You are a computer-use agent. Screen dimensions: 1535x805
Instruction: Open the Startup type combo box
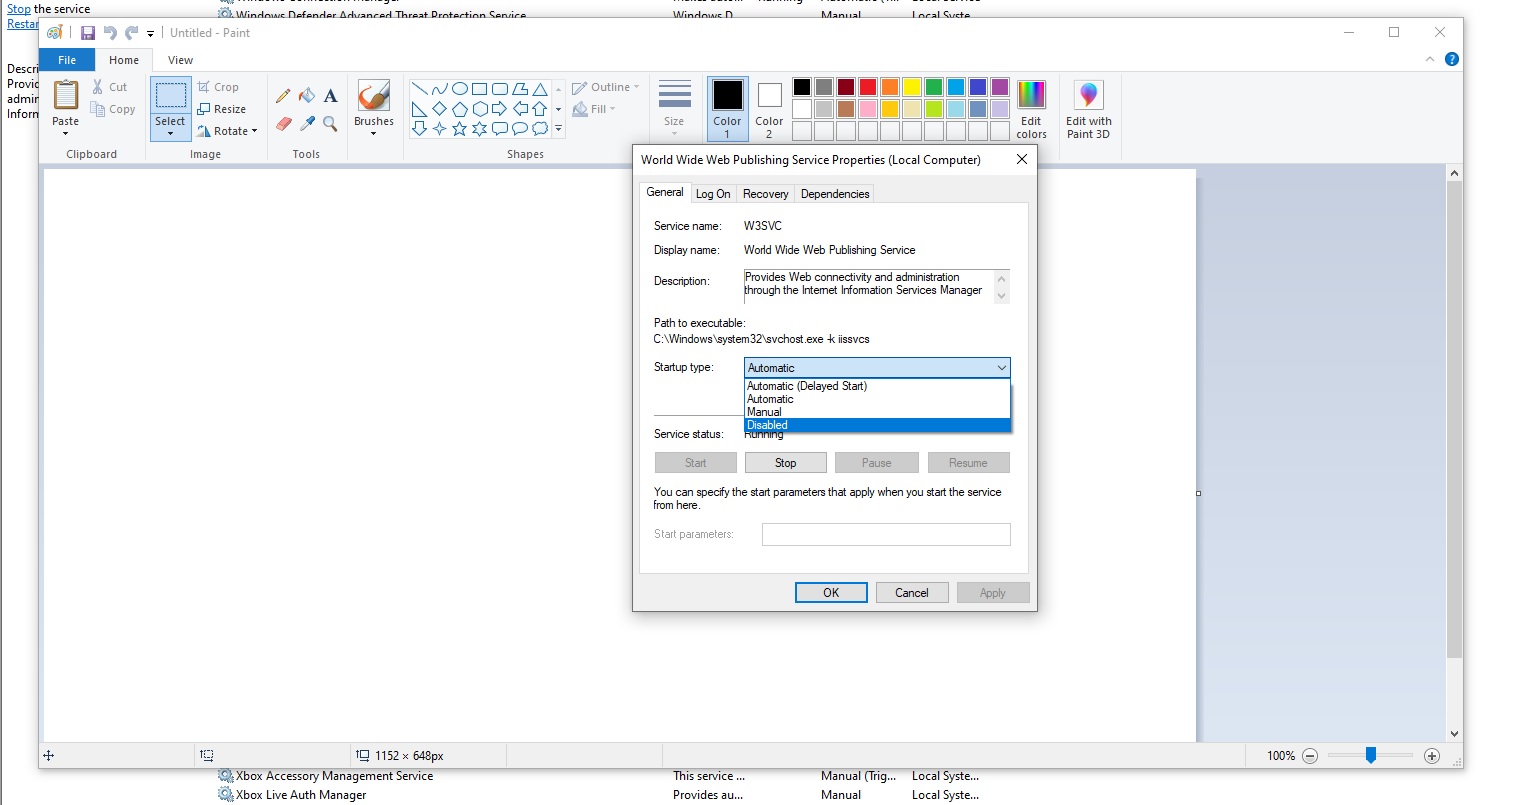click(877, 368)
